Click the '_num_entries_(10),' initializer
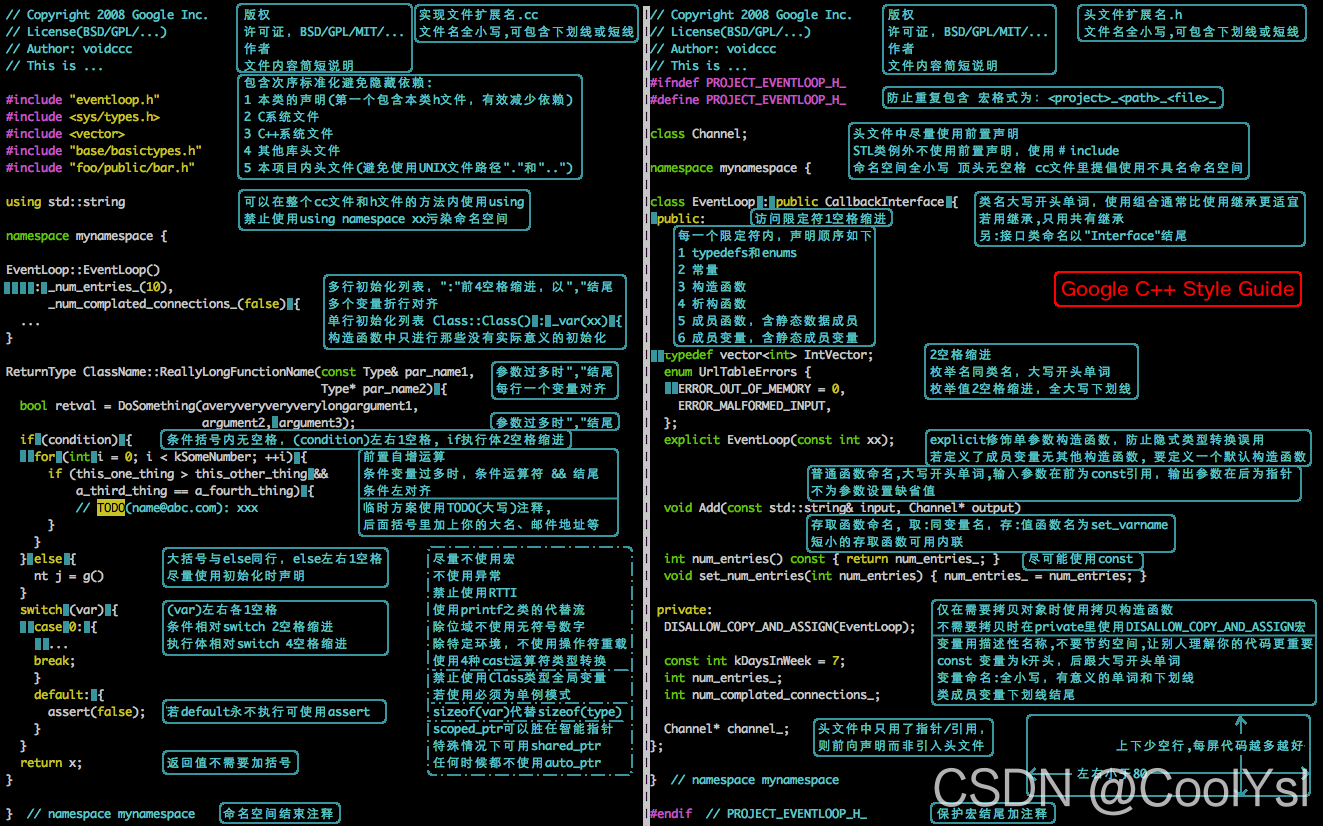 tap(110, 287)
